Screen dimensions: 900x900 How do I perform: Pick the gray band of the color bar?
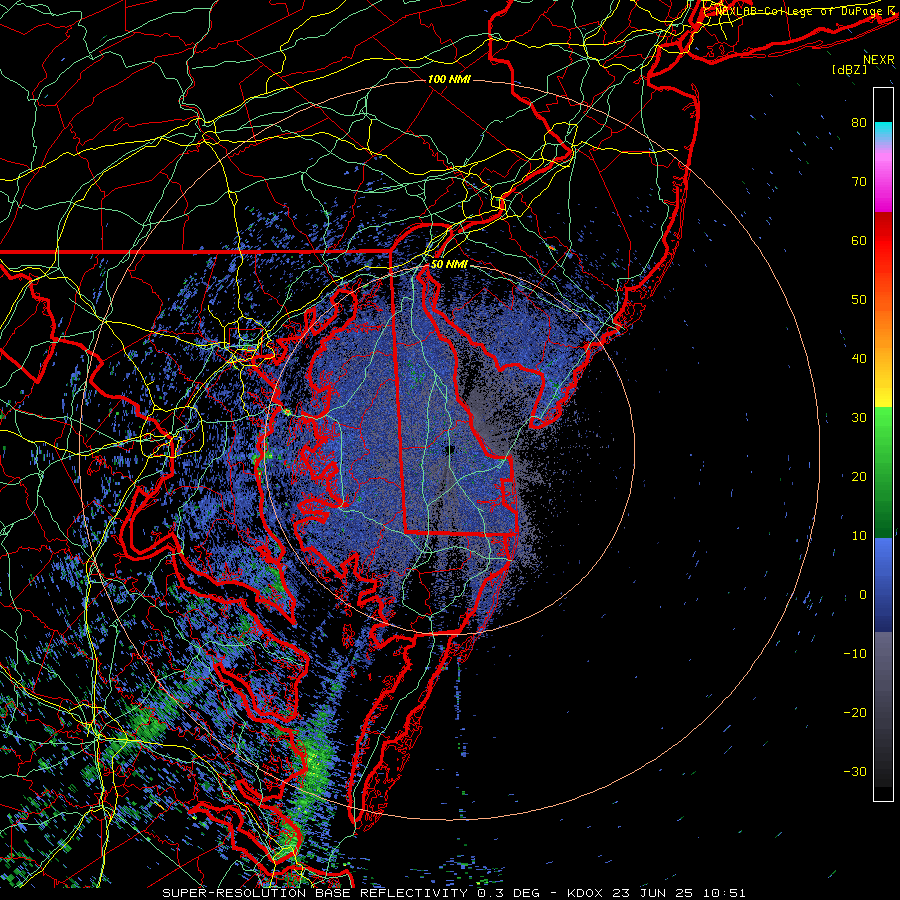(x=883, y=709)
